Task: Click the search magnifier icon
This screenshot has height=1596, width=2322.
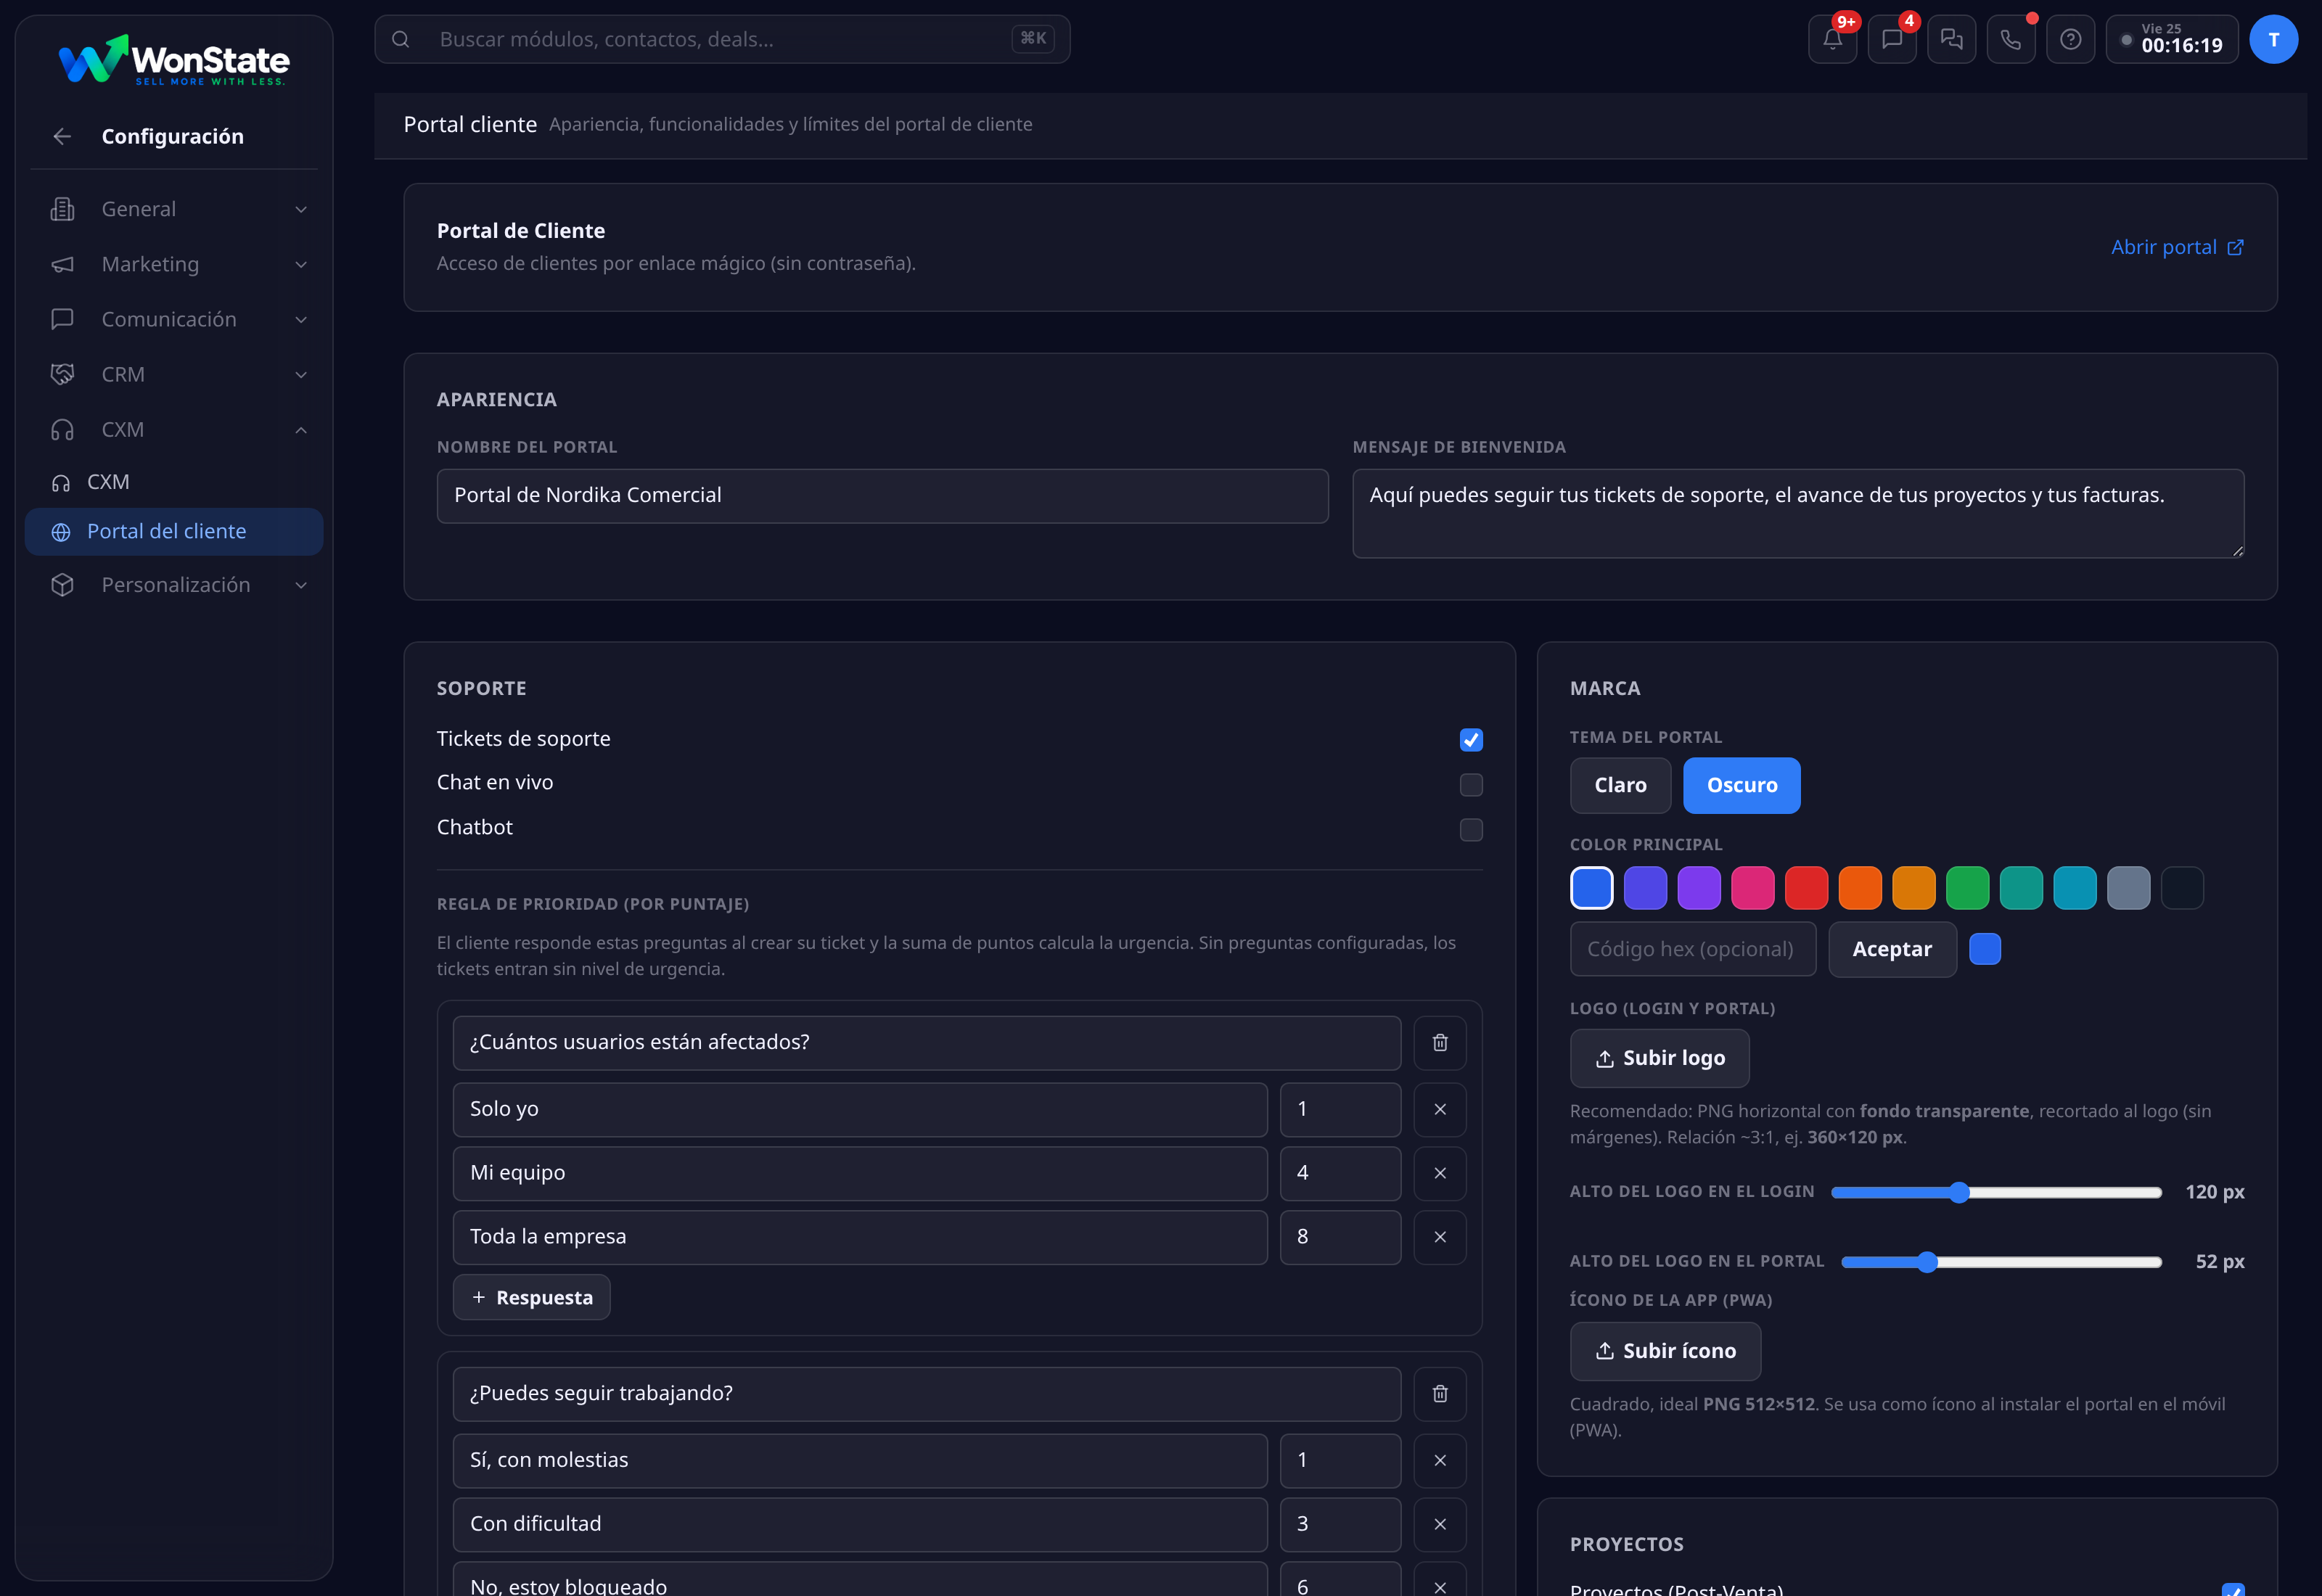Action: pyautogui.click(x=400, y=40)
